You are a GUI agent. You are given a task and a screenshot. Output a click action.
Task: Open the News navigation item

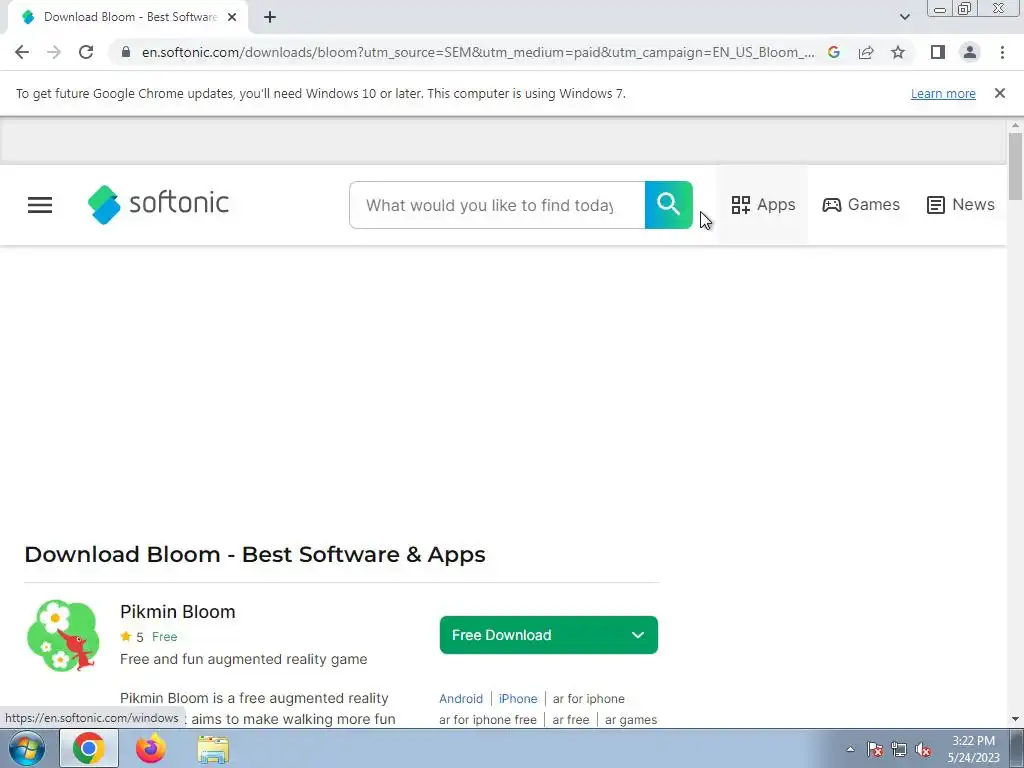tap(961, 205)
